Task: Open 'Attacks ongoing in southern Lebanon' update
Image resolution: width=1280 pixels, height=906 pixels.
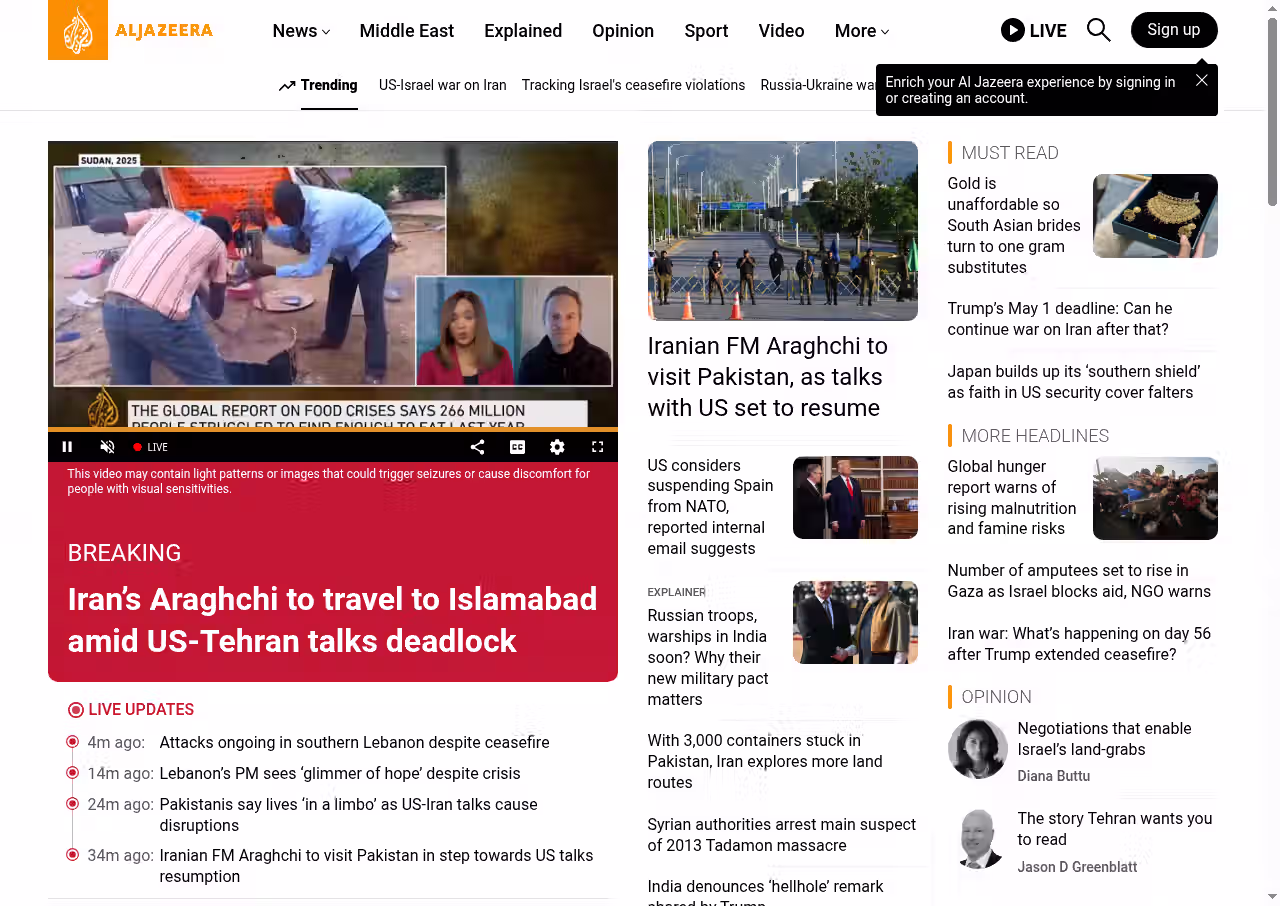Action: pos(354,742)
